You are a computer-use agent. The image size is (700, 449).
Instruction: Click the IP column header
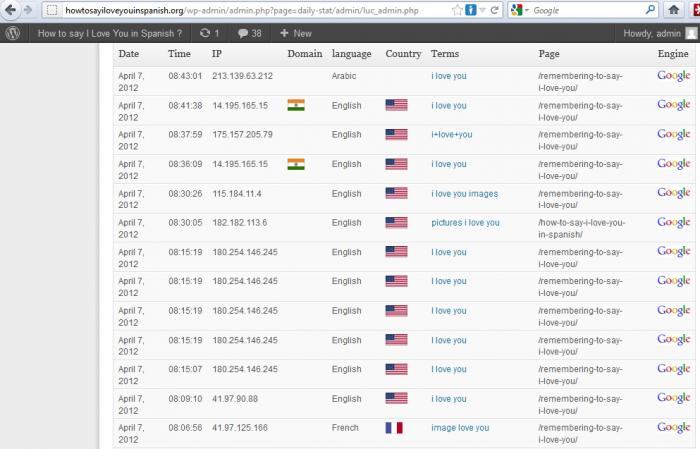(217, 54)
